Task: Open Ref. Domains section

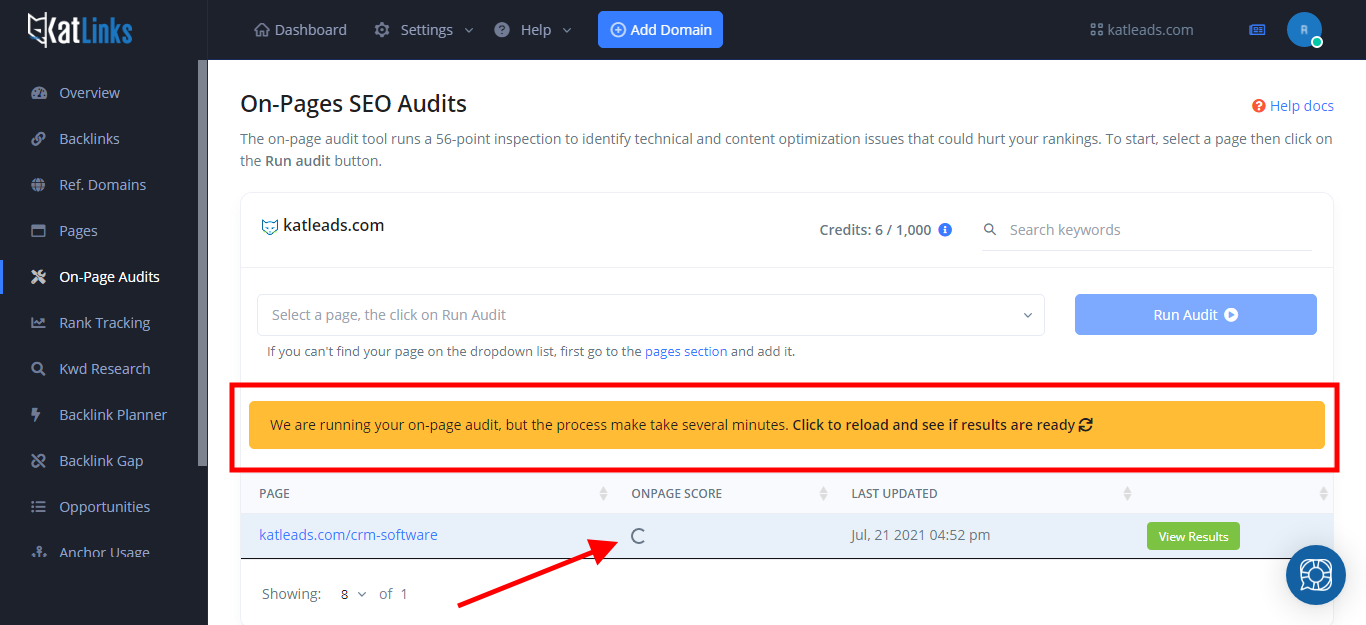Action: (102, 185)
